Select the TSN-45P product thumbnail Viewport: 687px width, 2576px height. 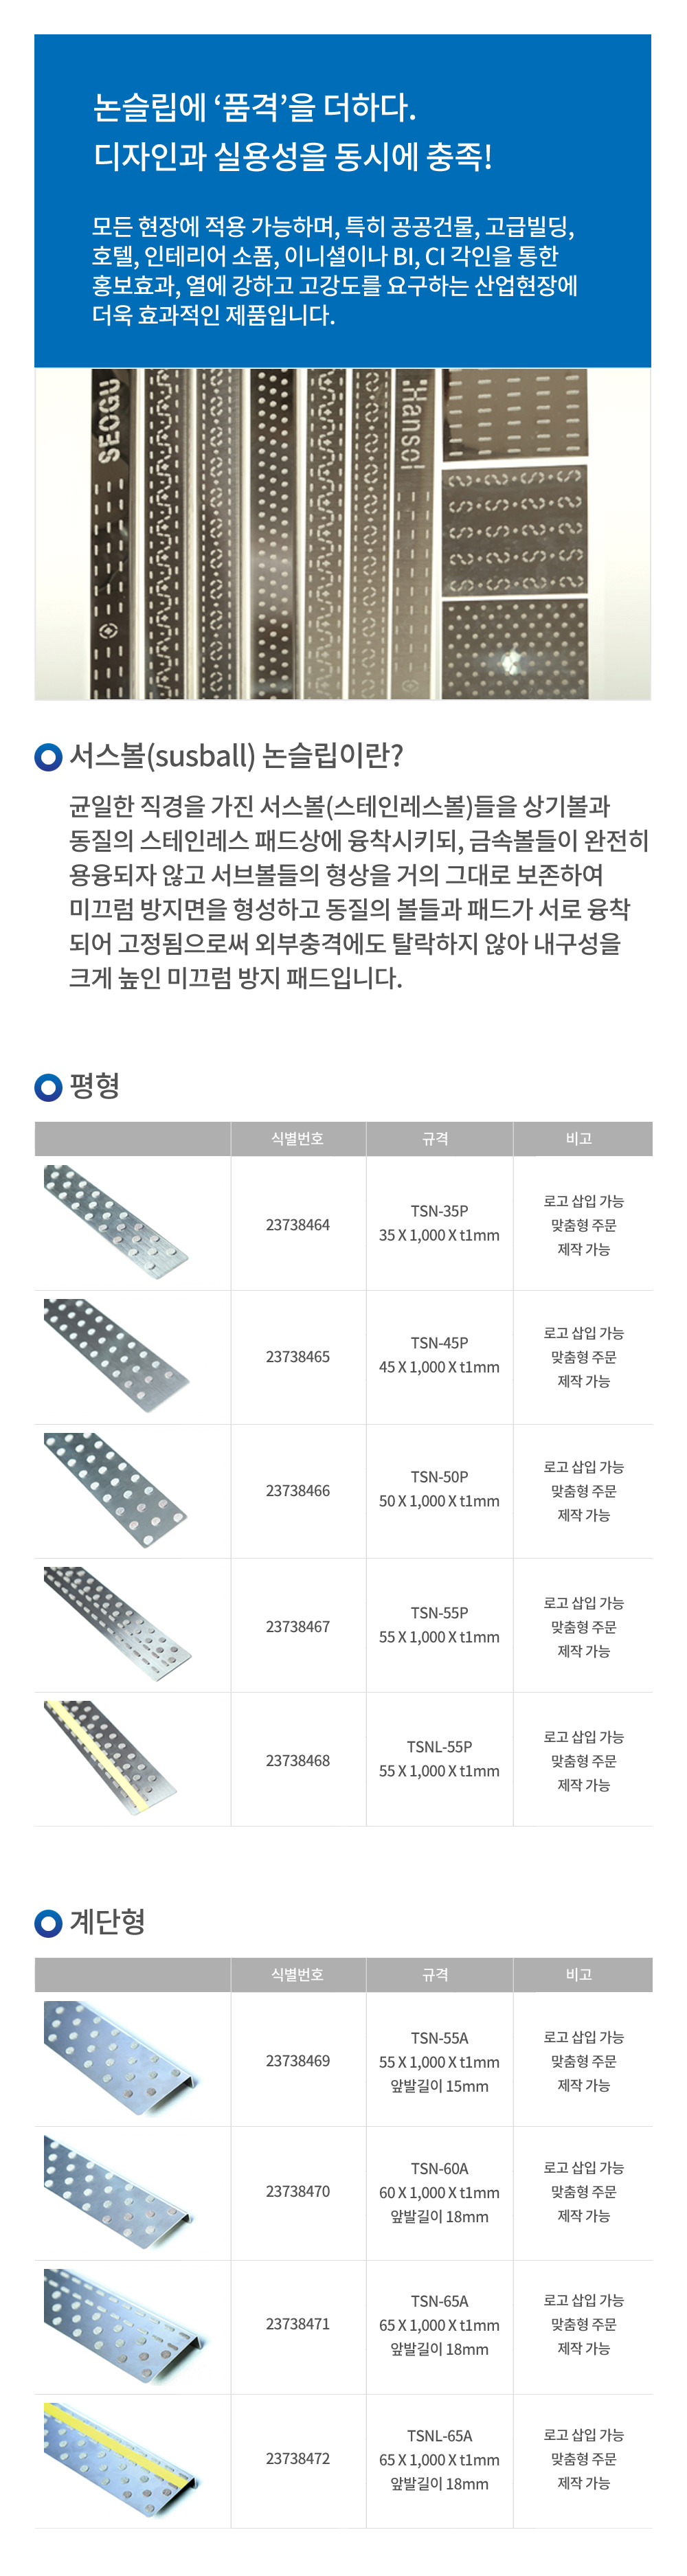point(116,1355)
